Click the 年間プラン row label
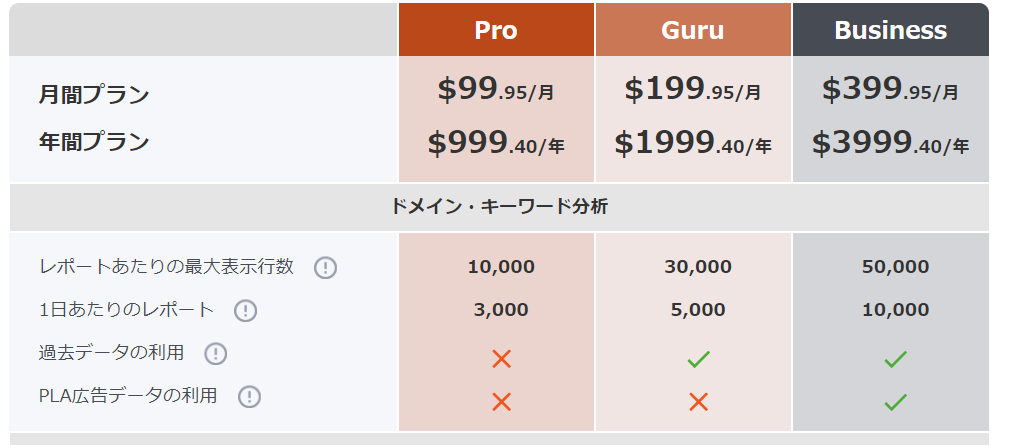Image resolution: width=1011 pixels, height=445 pixels. click(94, 141)
